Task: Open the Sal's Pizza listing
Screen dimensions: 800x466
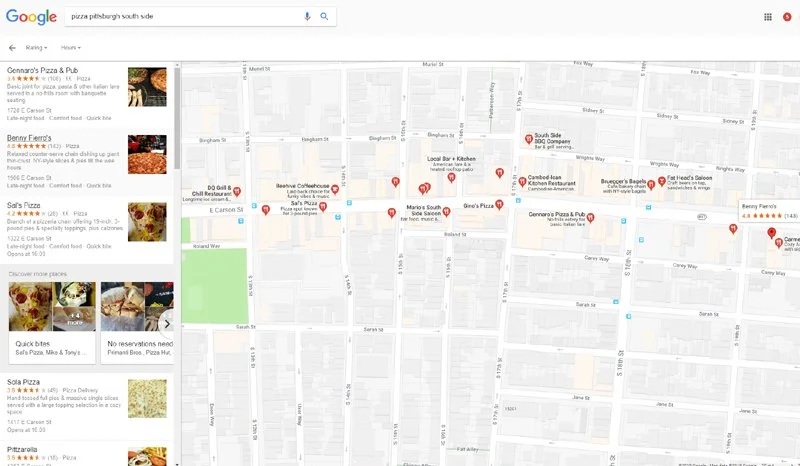Action: 87,230
